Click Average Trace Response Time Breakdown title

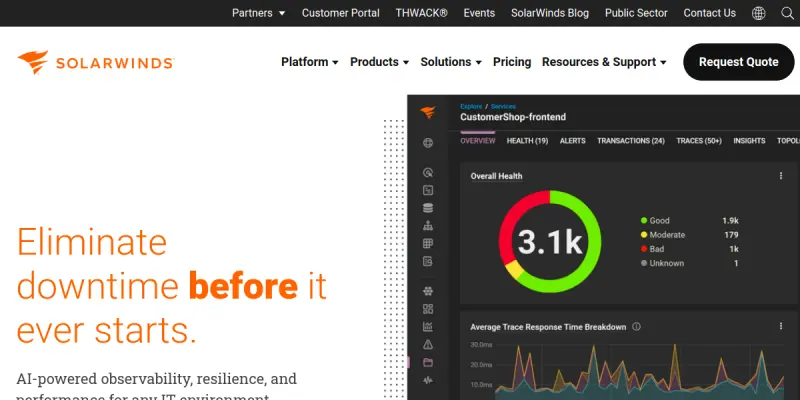point(548,327)
